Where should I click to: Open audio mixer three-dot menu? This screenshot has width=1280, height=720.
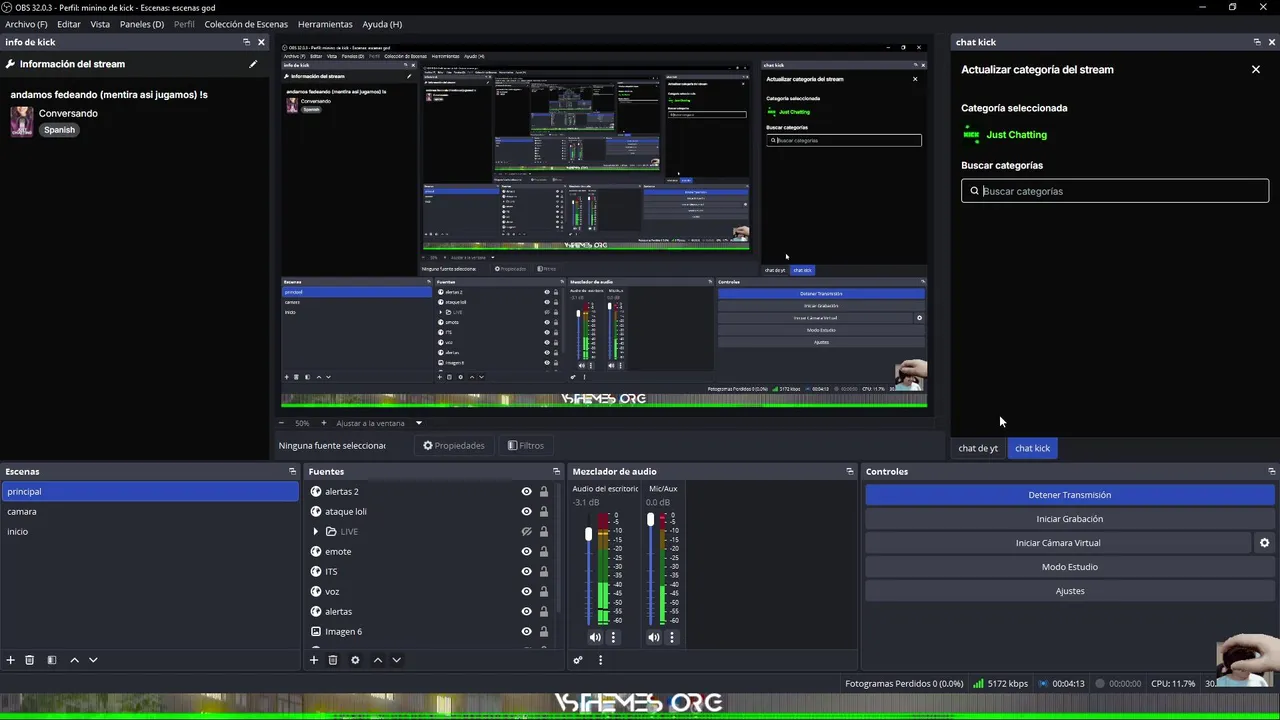[x=600, y=660]
